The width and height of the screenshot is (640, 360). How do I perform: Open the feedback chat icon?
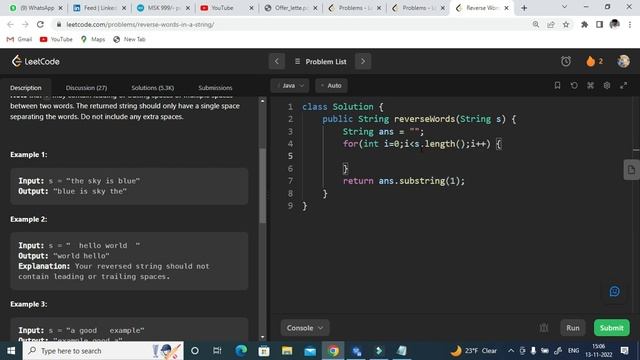614,291
